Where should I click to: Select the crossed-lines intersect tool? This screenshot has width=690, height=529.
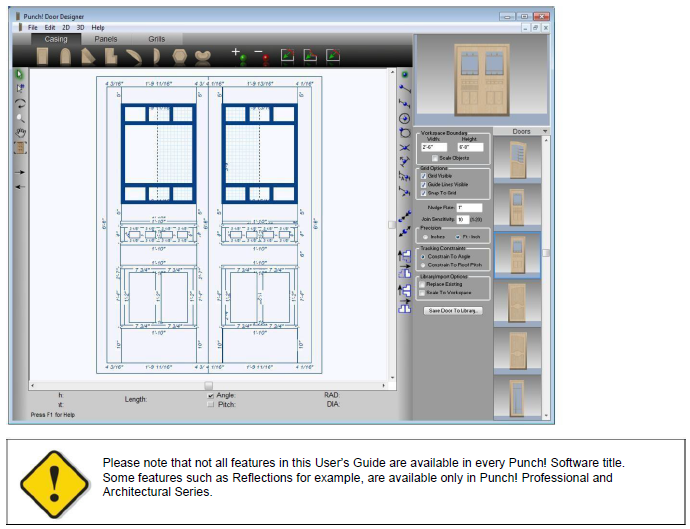[x=404, y=147]
